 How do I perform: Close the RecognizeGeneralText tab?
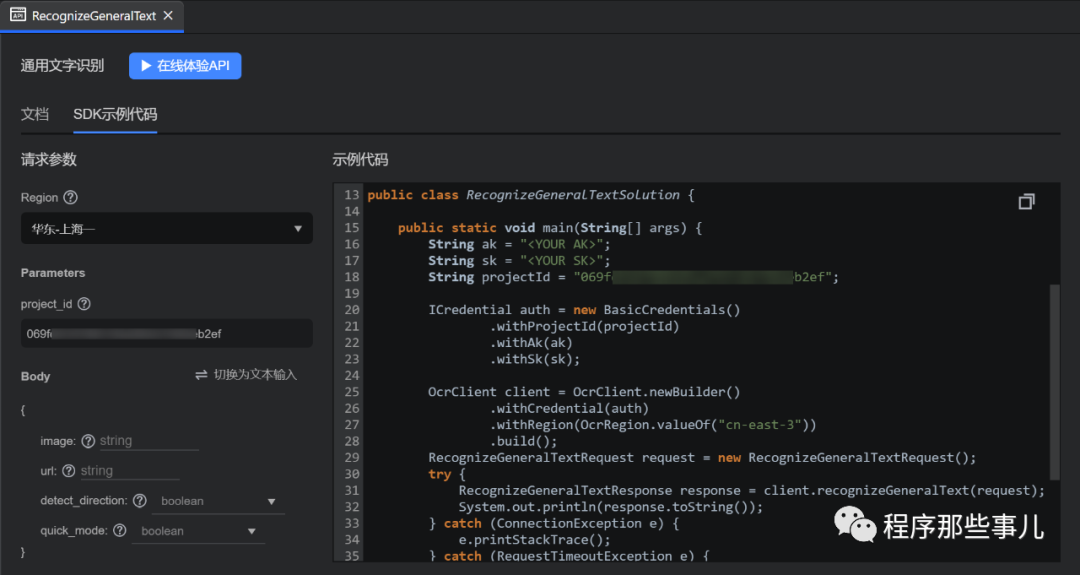click(168, 15)
